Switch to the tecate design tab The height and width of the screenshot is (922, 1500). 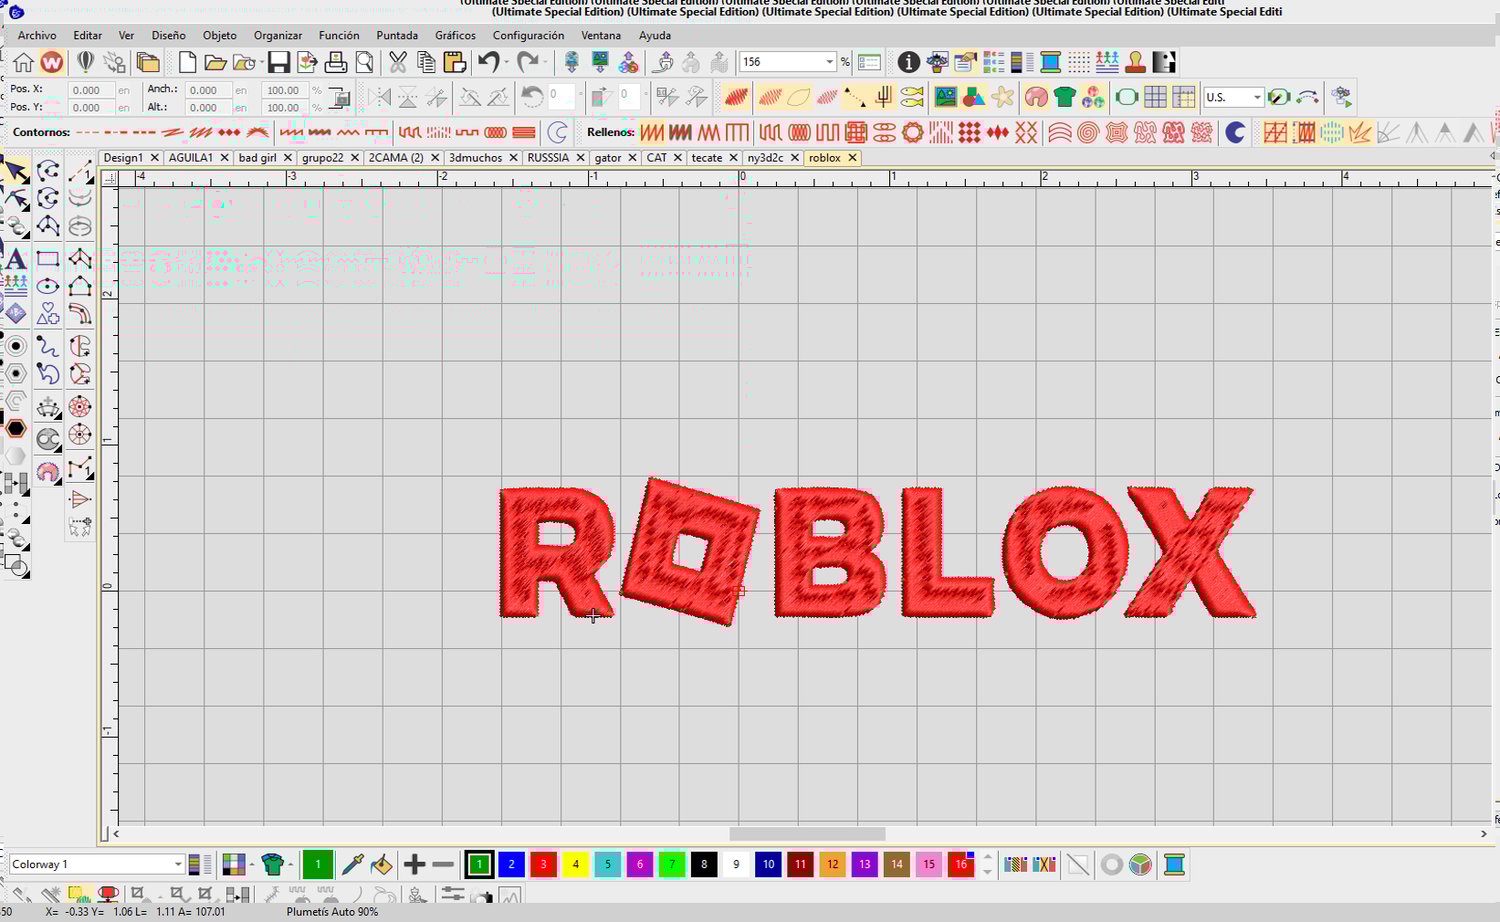coord(707,158)
